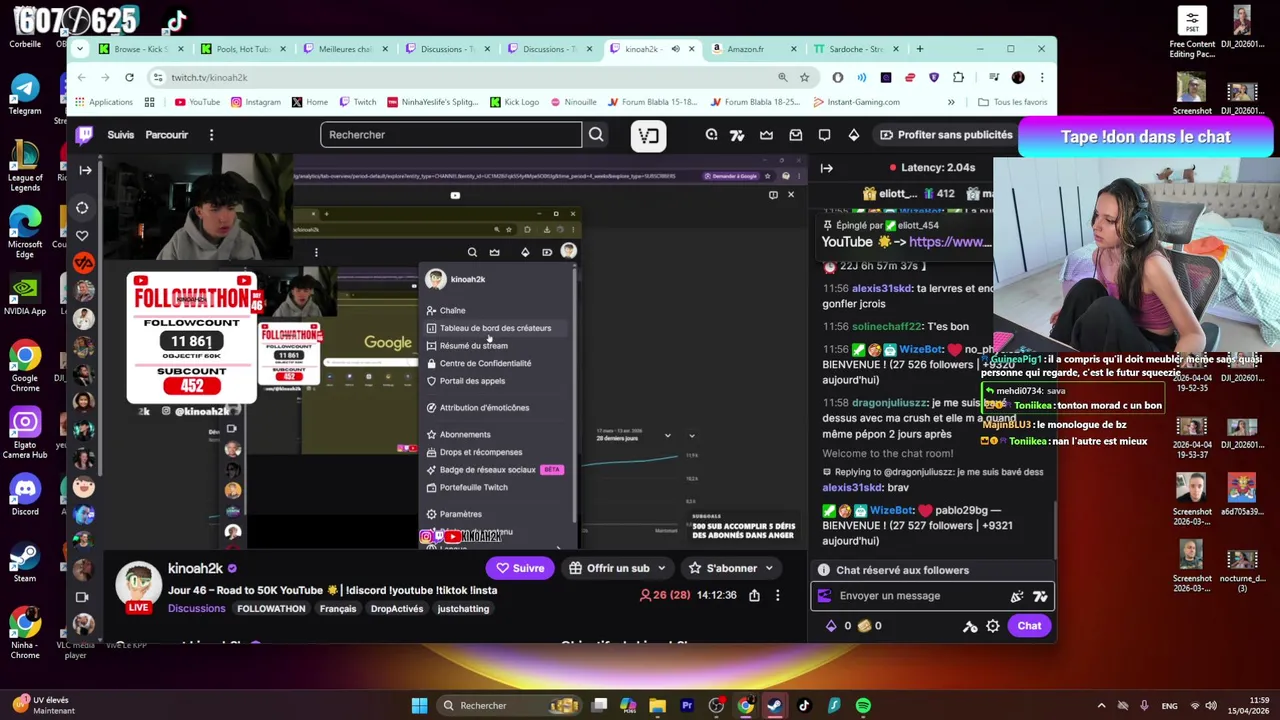Expand more bookmarks chevron in bookmarks bar
The image size is (1280, 720).
point(951,102)
